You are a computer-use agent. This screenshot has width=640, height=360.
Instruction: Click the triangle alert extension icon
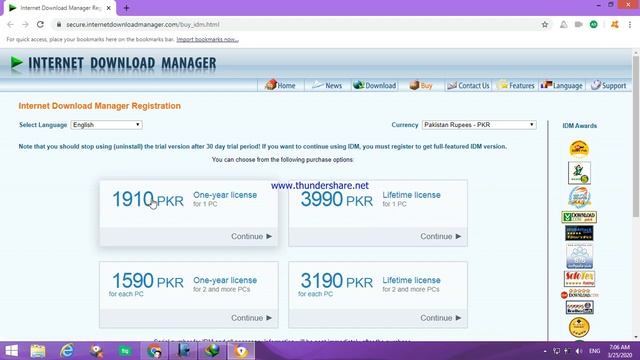[563, 24]
